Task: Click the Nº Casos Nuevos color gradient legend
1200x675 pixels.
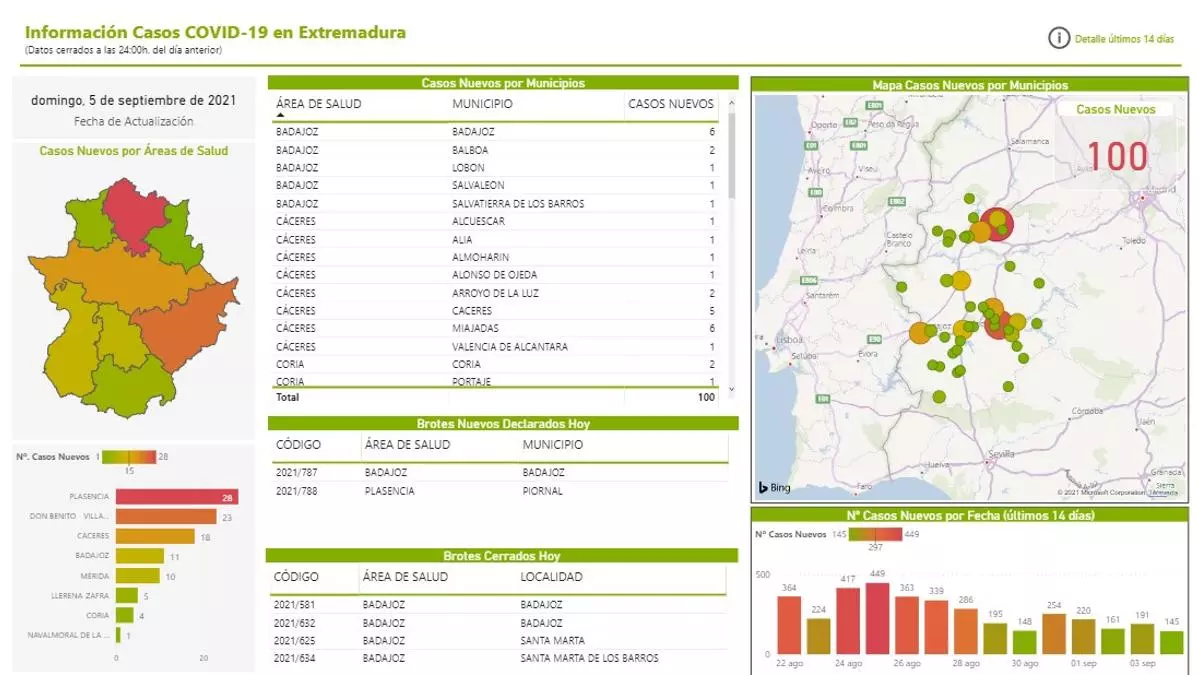Action: coord(129,457)
